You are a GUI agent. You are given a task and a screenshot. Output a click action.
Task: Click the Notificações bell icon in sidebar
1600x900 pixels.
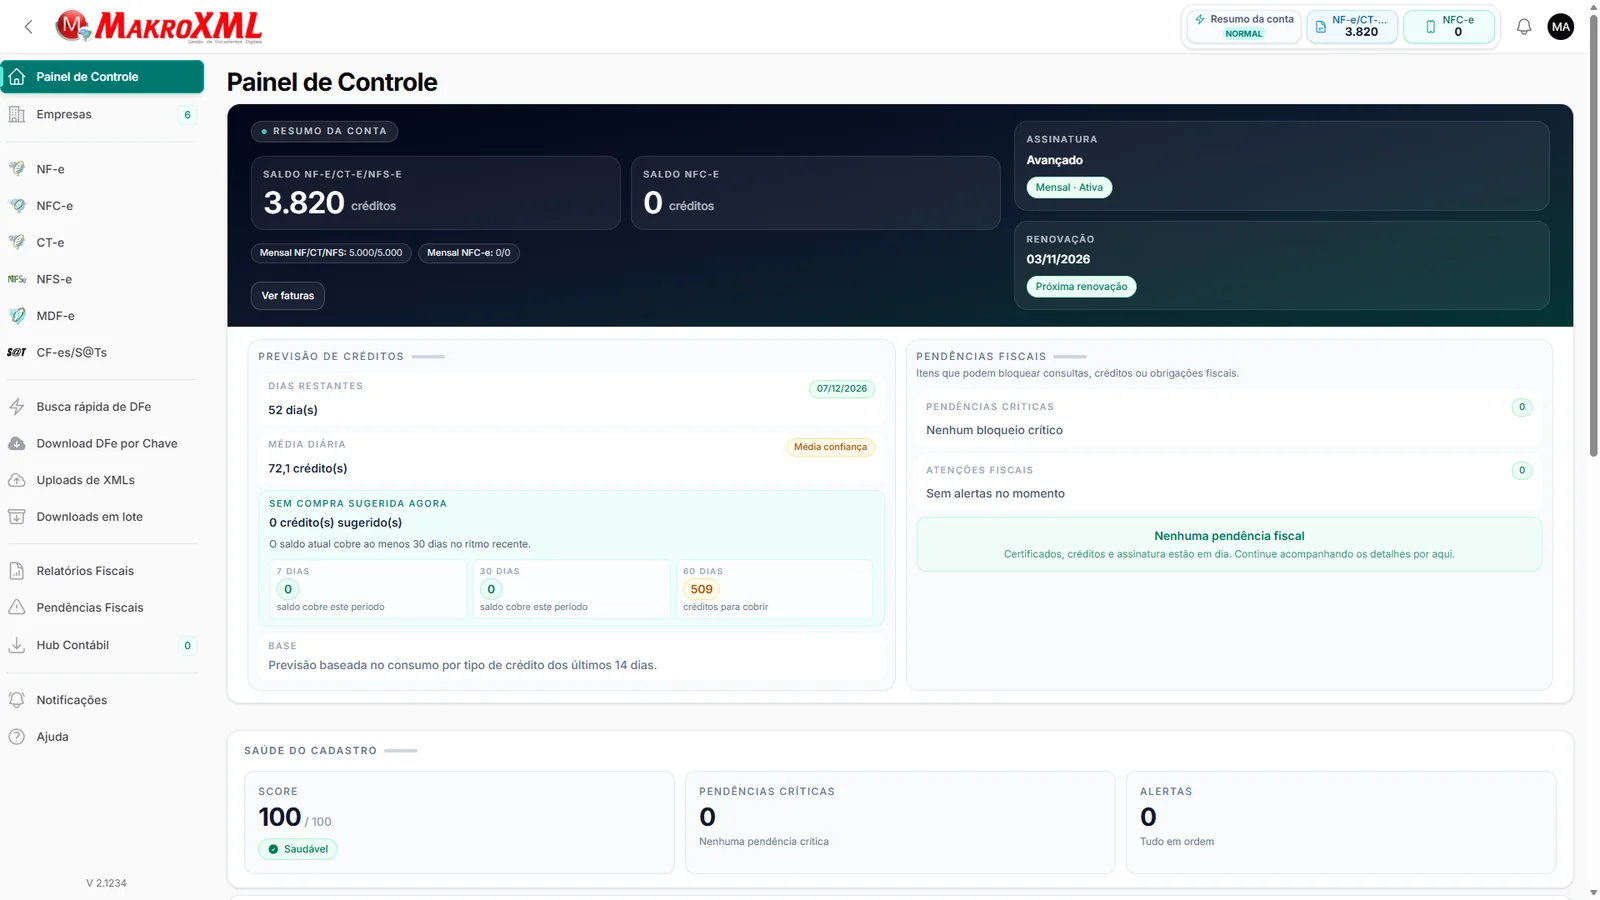tap(17, 700)
